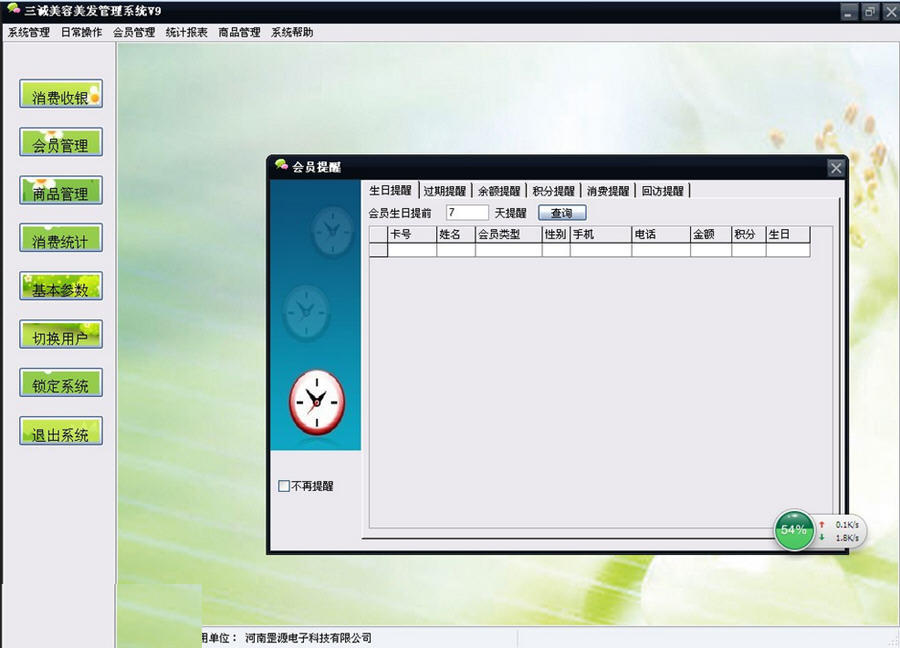This screenshot has height=648, width=900.
Task: Click the 天提醒 label
Action: click(x=510, y=214)
